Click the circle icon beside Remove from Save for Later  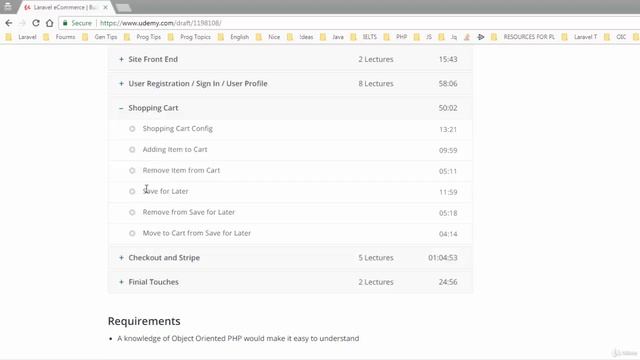pos(132,212)
